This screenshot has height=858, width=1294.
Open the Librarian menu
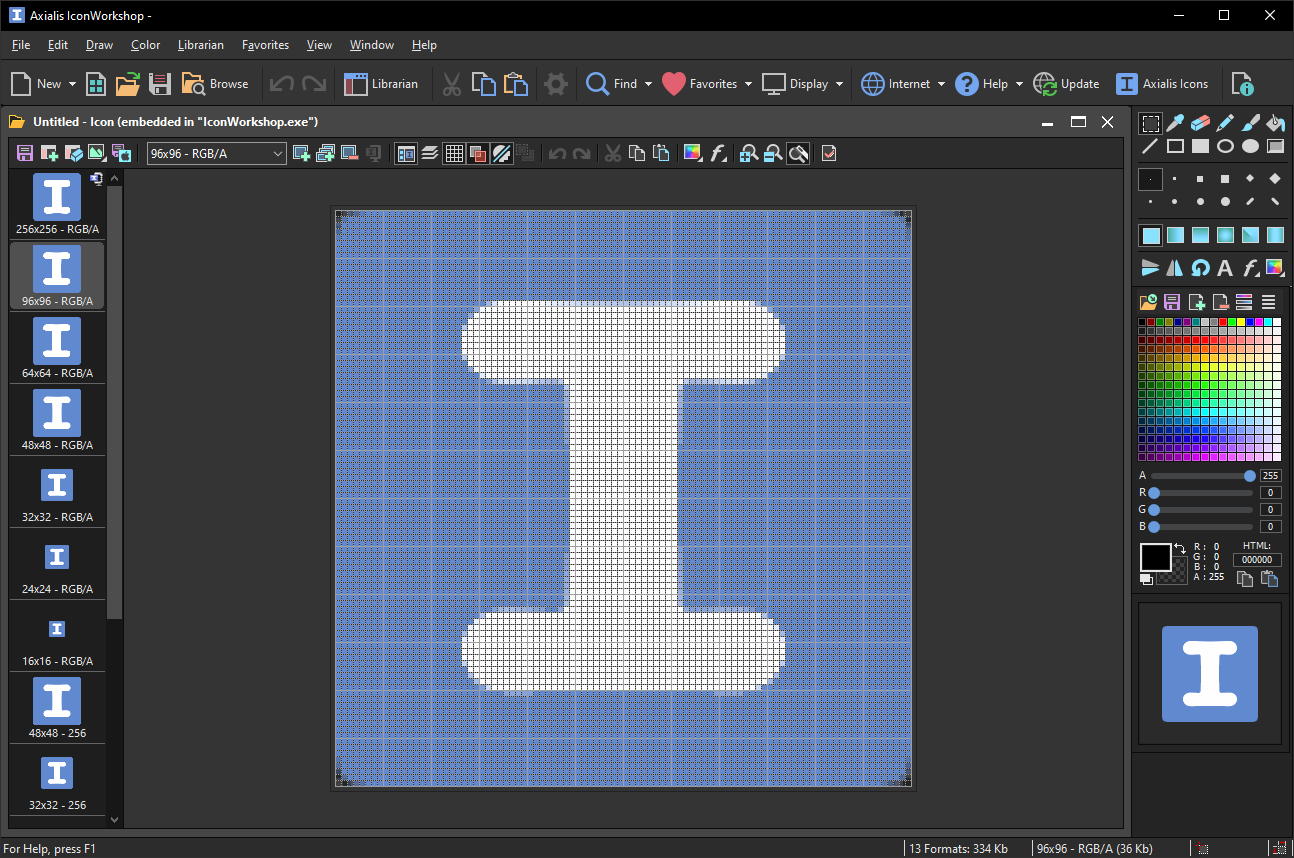point(200,44)
